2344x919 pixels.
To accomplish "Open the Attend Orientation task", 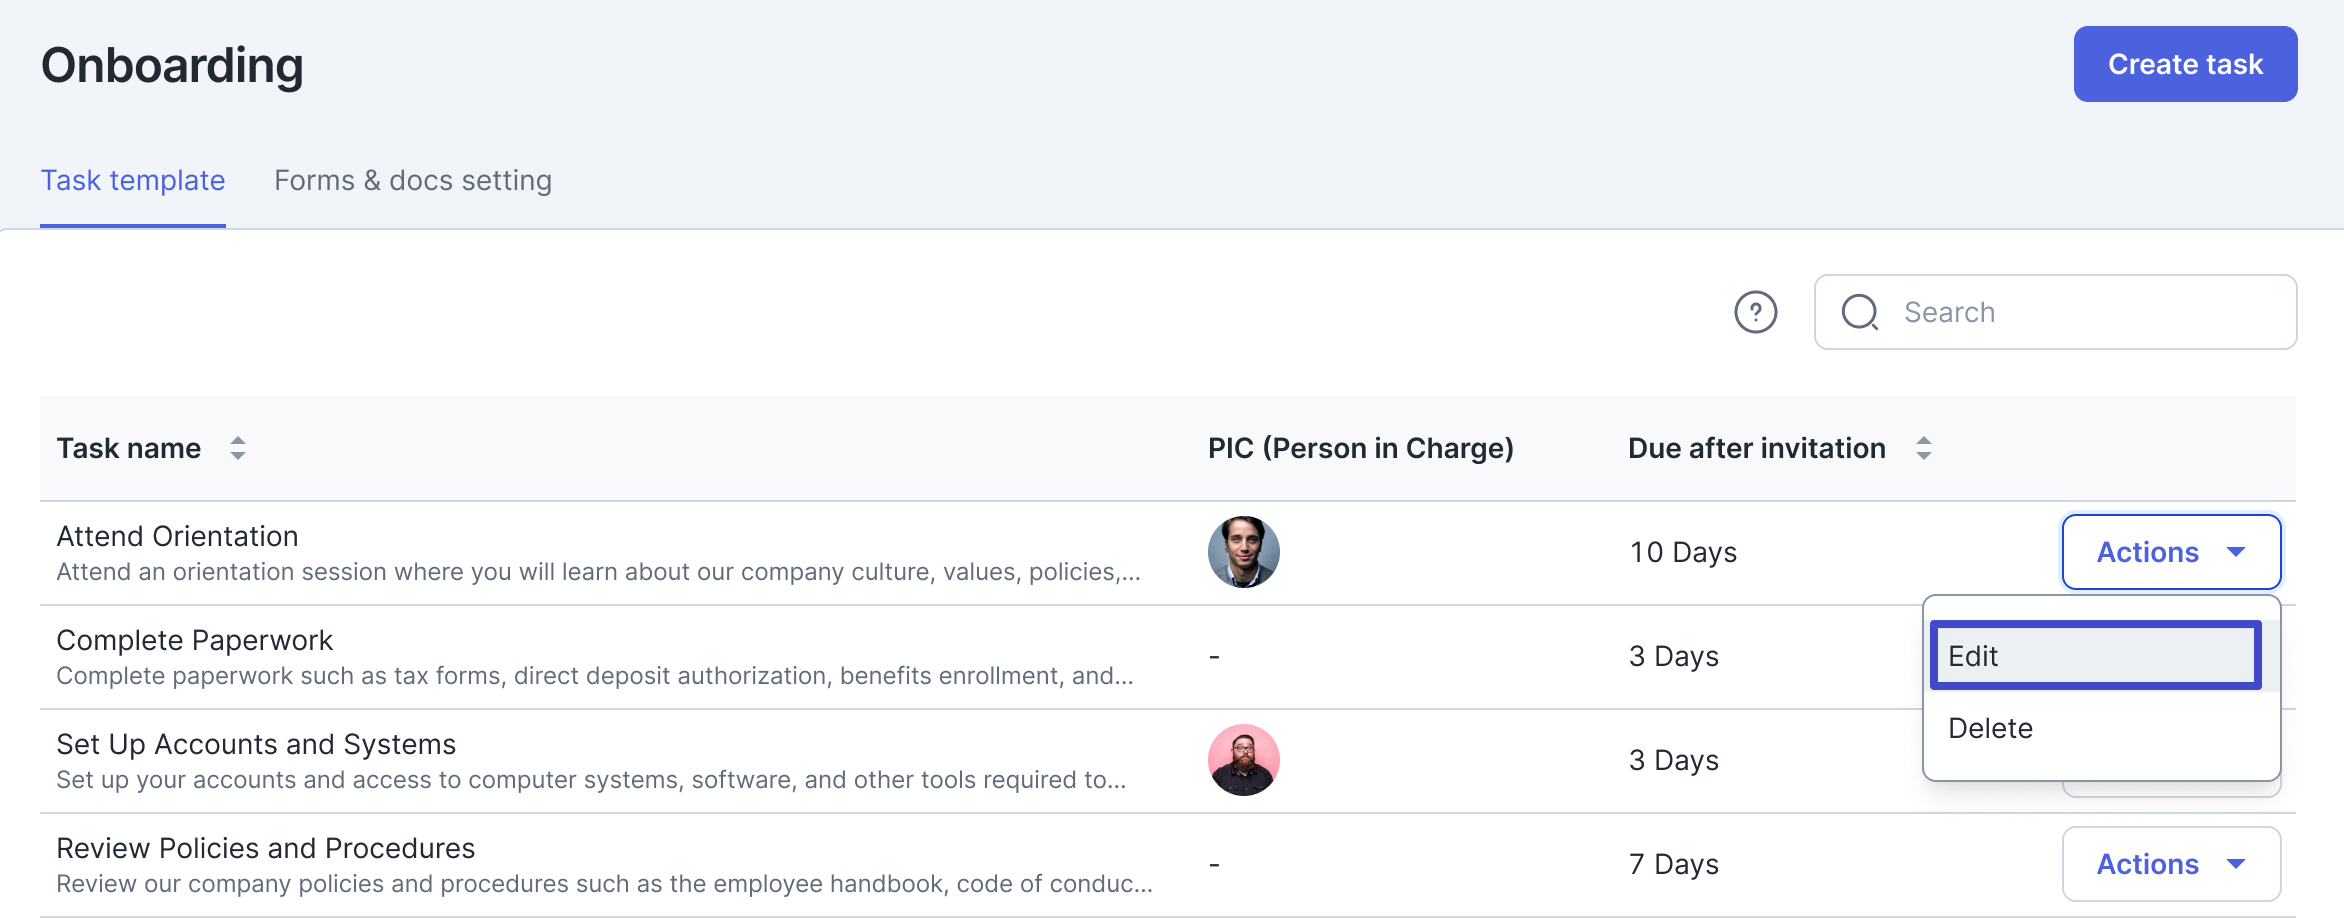I will [176, 536].
